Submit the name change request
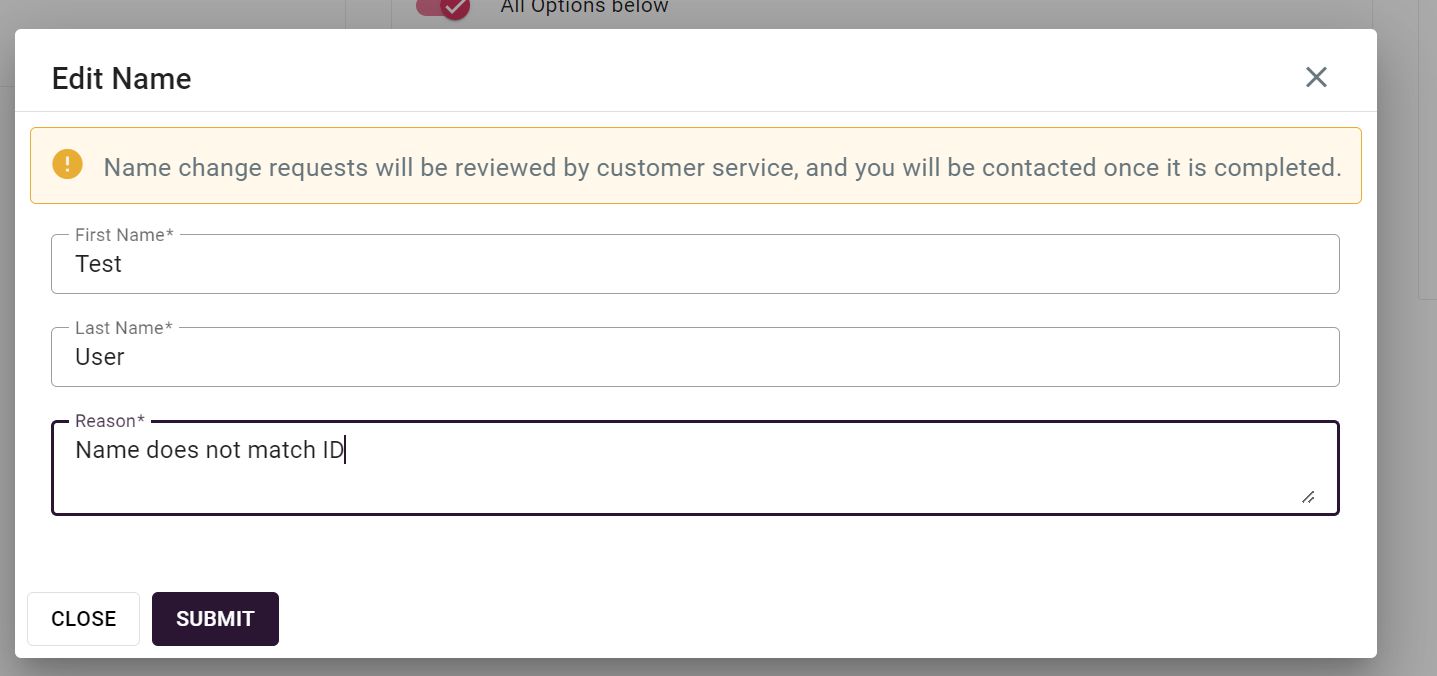Image resolution: width=1437 pixels, height=676 pixels. click(215, 619)
